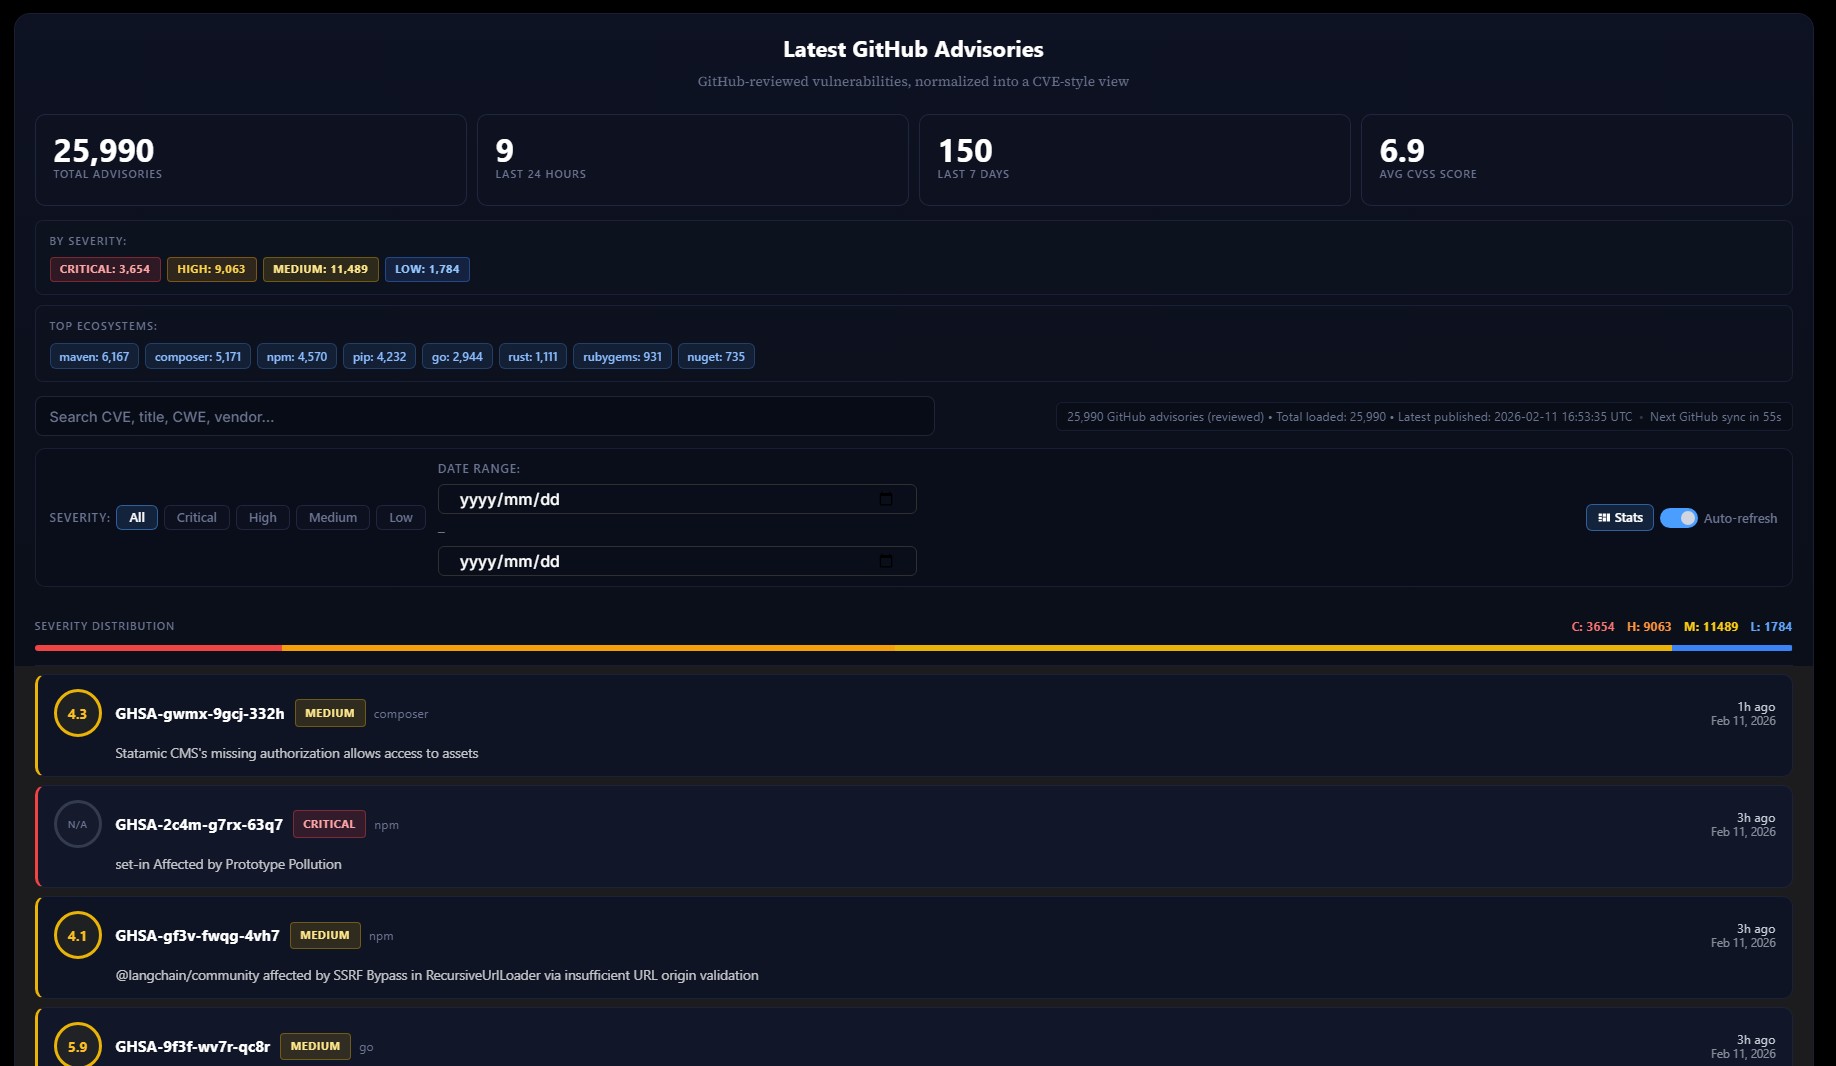Select the High severity filter
Image resolution: width=1836 pixels, height=1066 pixels.
click(x=262, y=517)
